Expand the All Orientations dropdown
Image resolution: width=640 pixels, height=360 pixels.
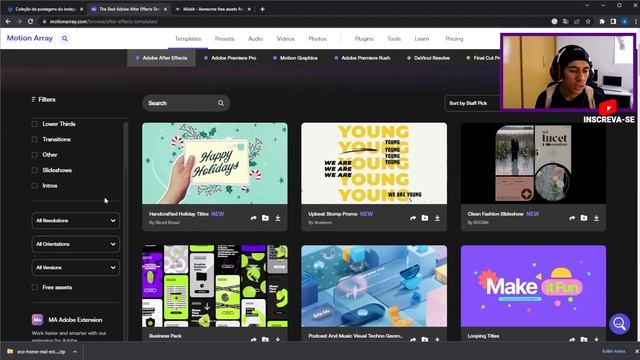pos(76,244)
